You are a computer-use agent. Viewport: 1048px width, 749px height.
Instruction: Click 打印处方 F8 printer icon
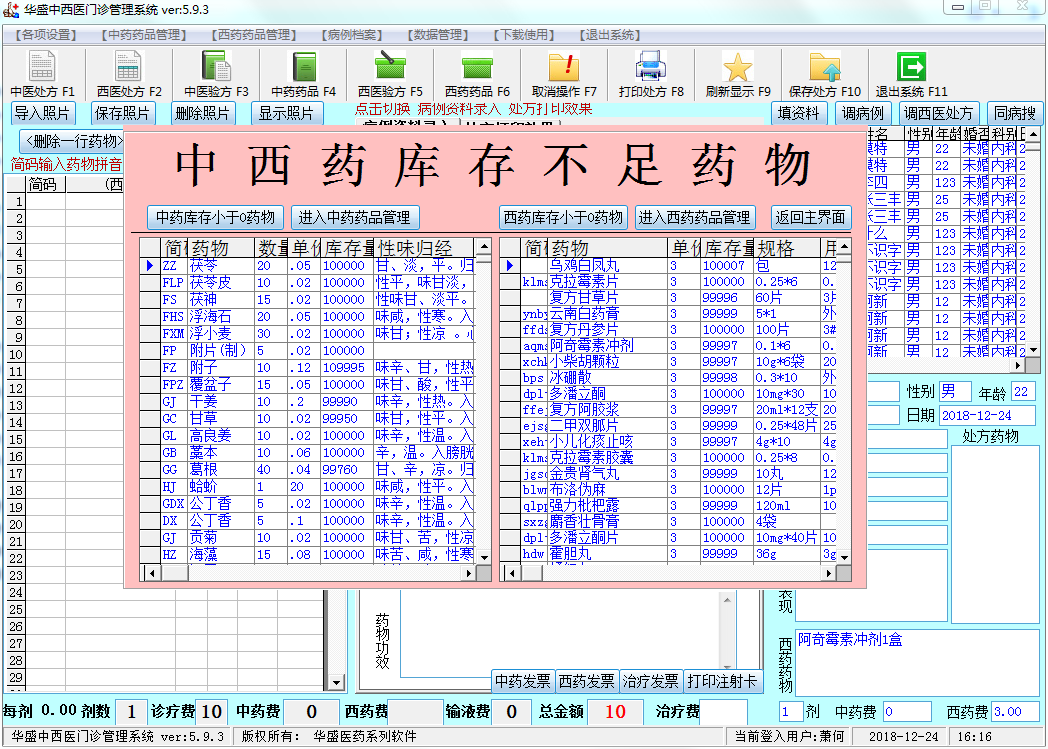click(651, 73)
